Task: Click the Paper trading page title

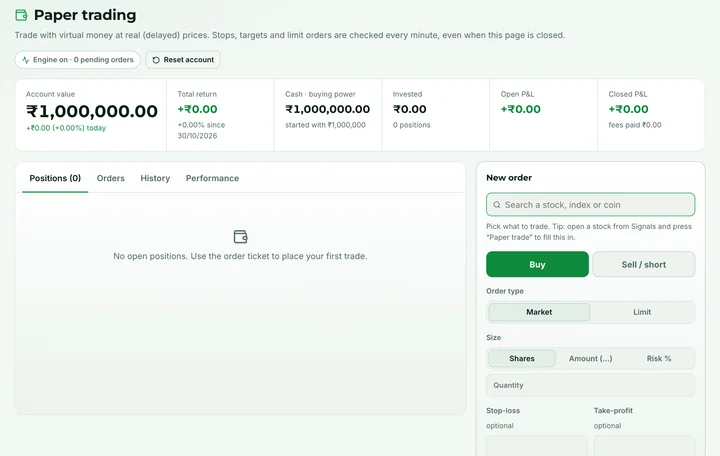Action: pyautogui.click(x=85, y=15)
